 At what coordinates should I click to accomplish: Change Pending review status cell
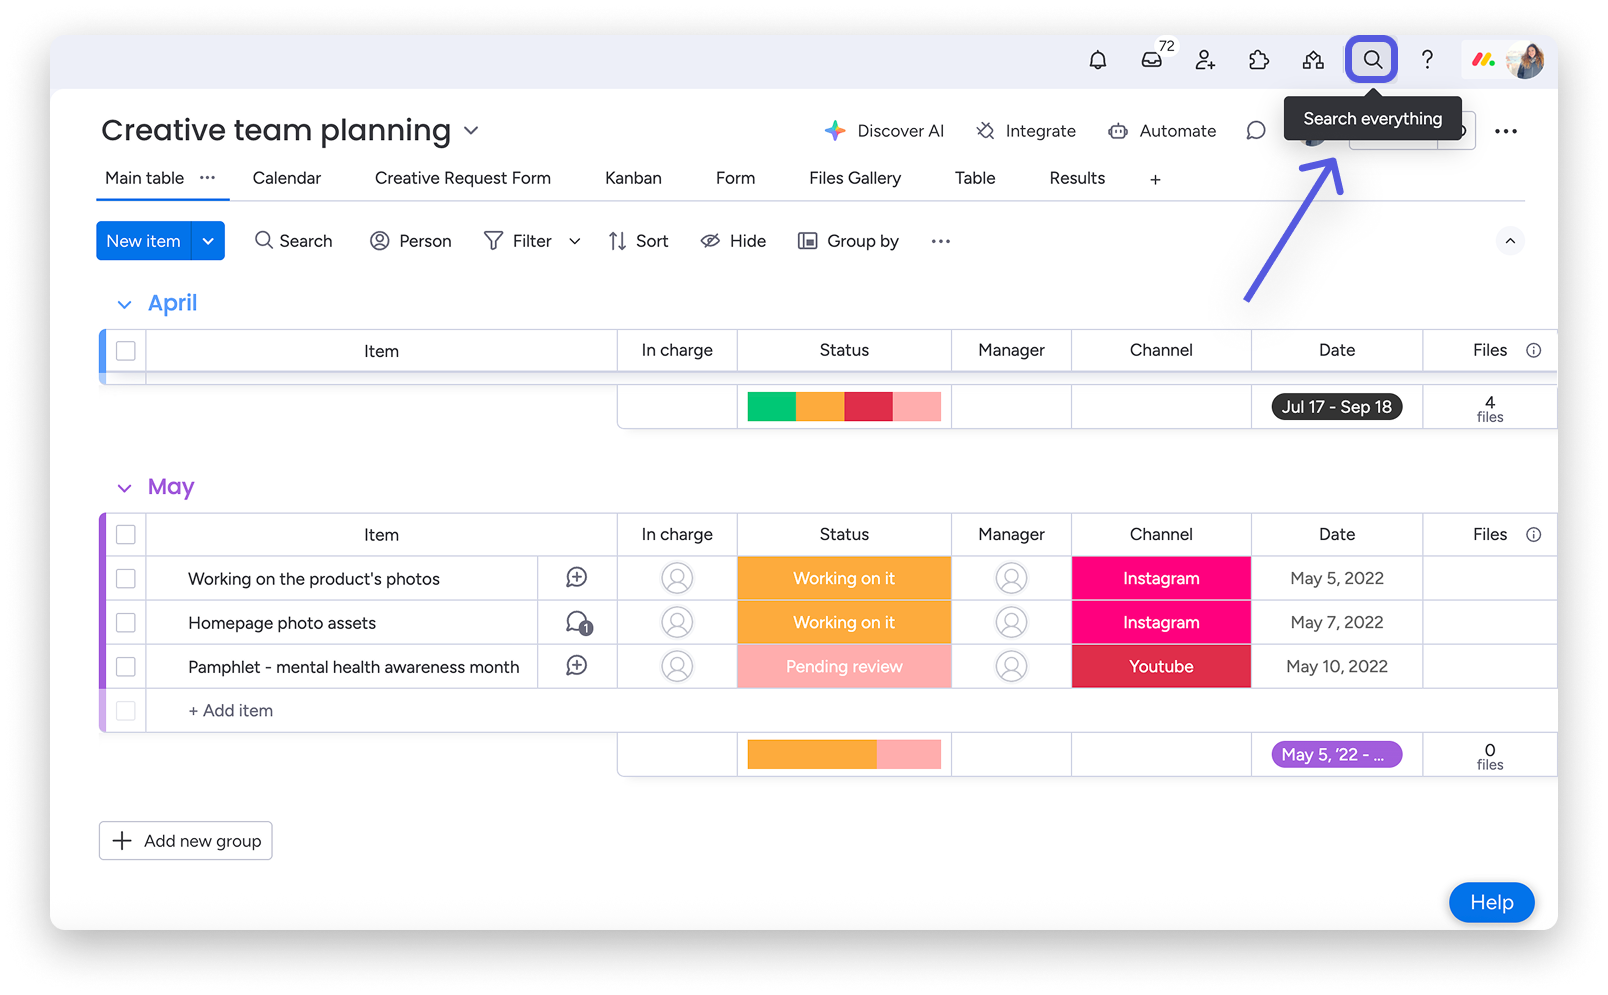(x=844, y=667)
